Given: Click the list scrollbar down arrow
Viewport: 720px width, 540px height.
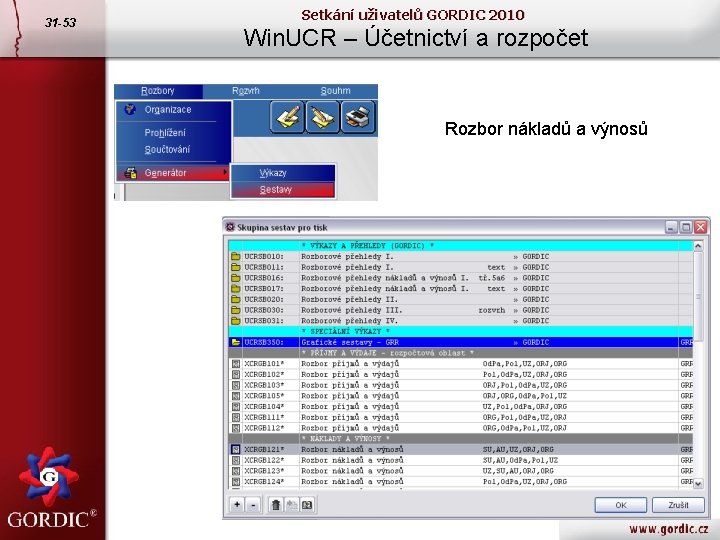Looking at the screenshot, I should 698,483.
